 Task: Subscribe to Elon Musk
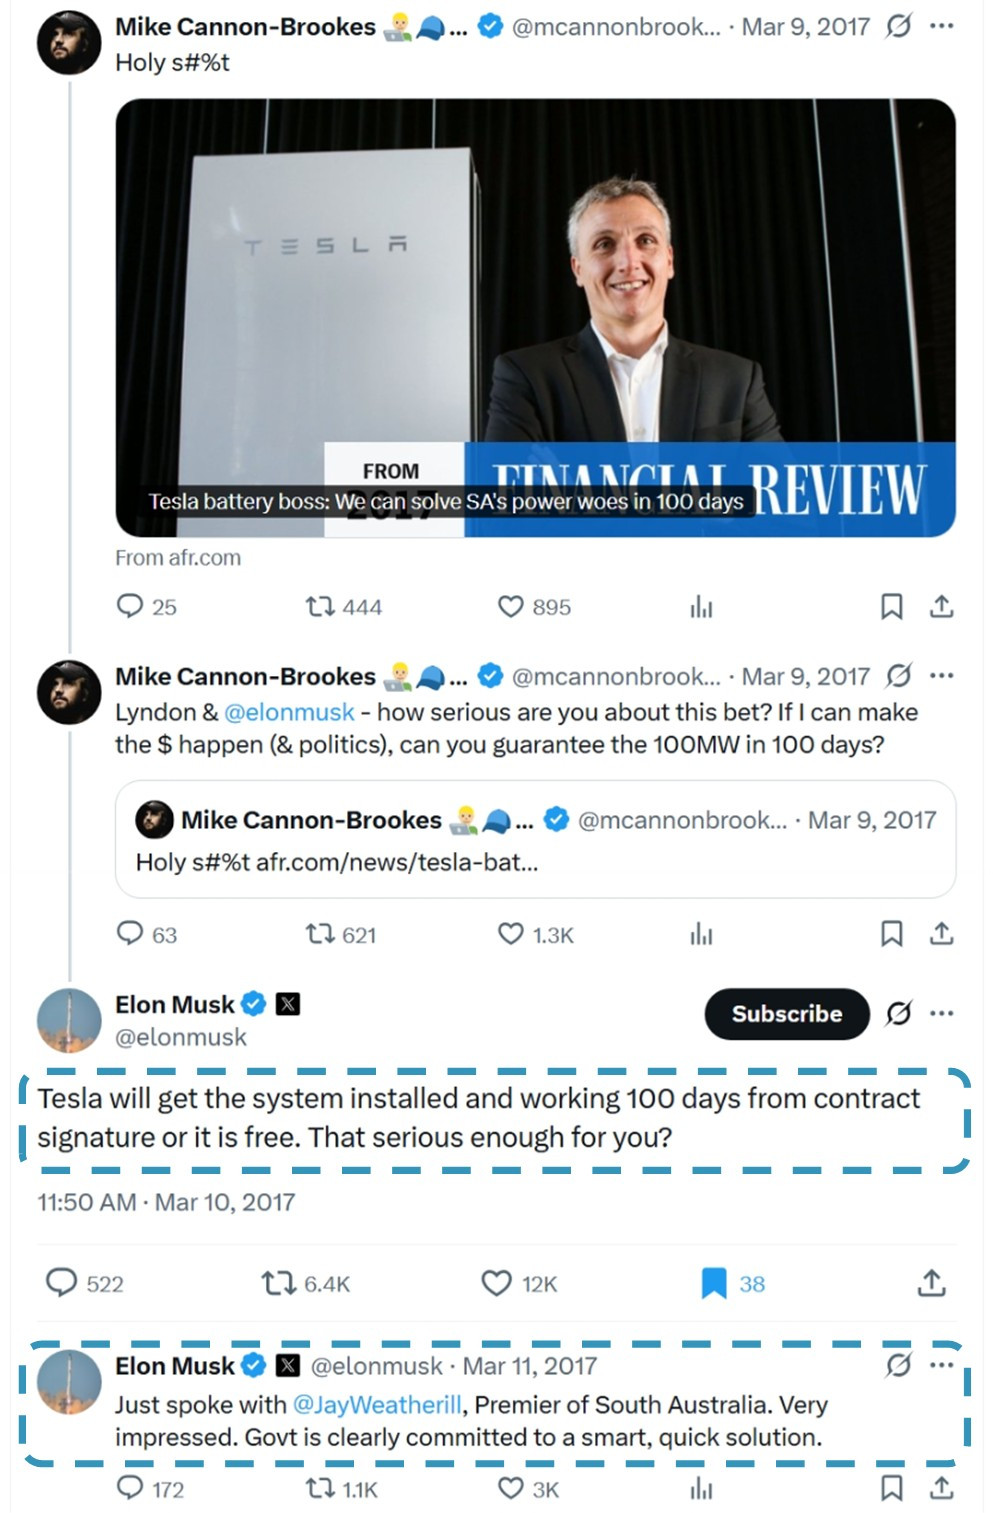tap(786, 1014)
